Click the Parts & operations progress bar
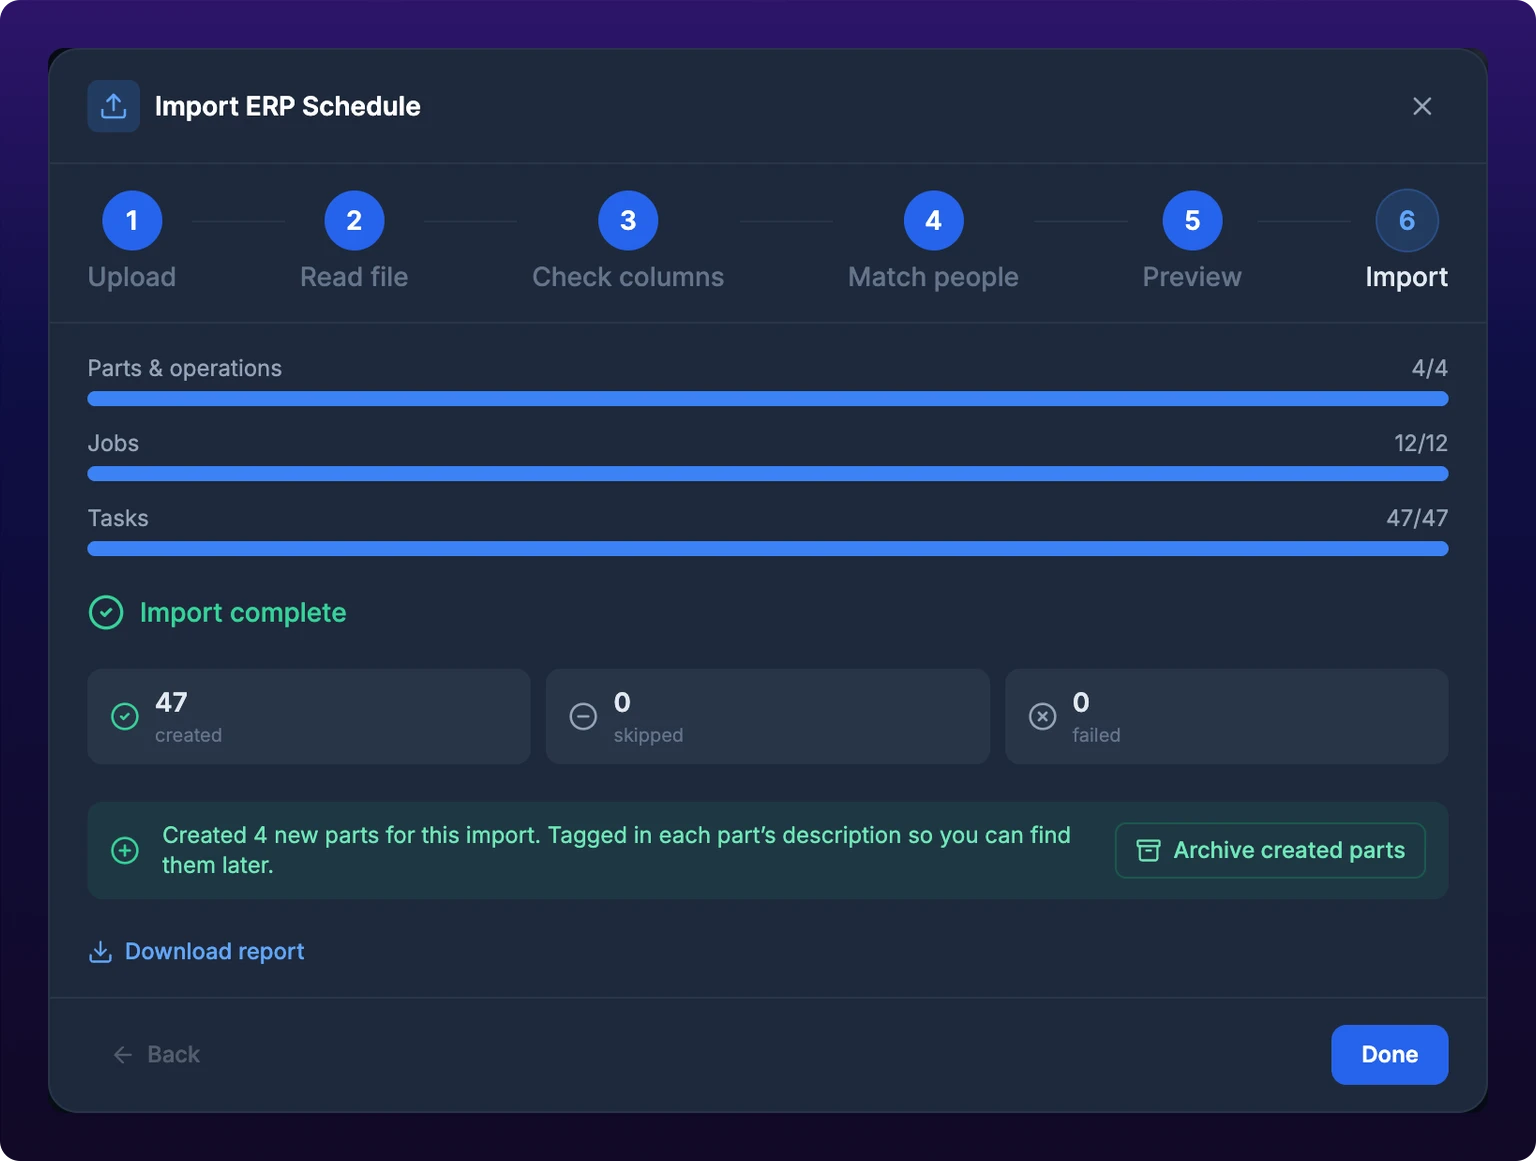1536x1161 pixels. click(x=768, y=398)
